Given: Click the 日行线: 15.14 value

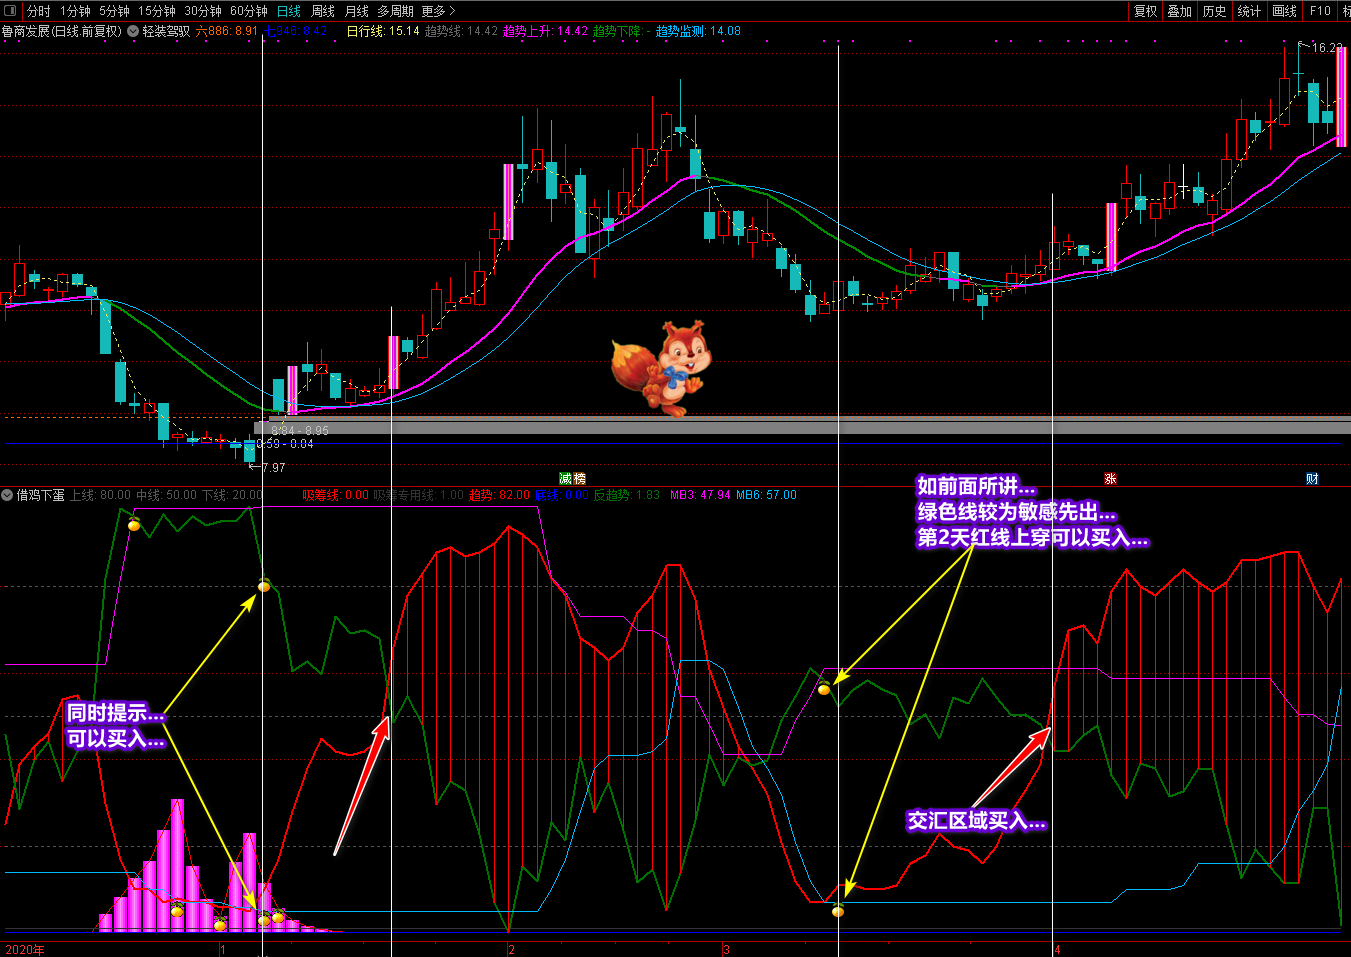Looking at the screenshot, I should (x=383, y=31).
